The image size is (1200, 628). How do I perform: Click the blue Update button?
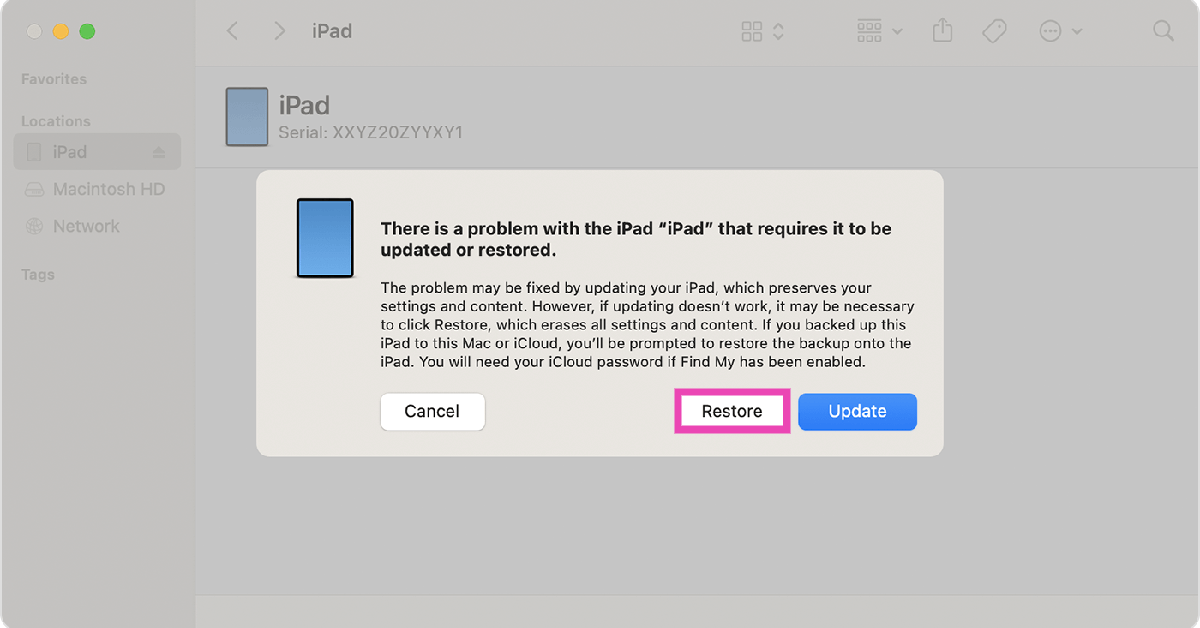click(x=857, y=411)
